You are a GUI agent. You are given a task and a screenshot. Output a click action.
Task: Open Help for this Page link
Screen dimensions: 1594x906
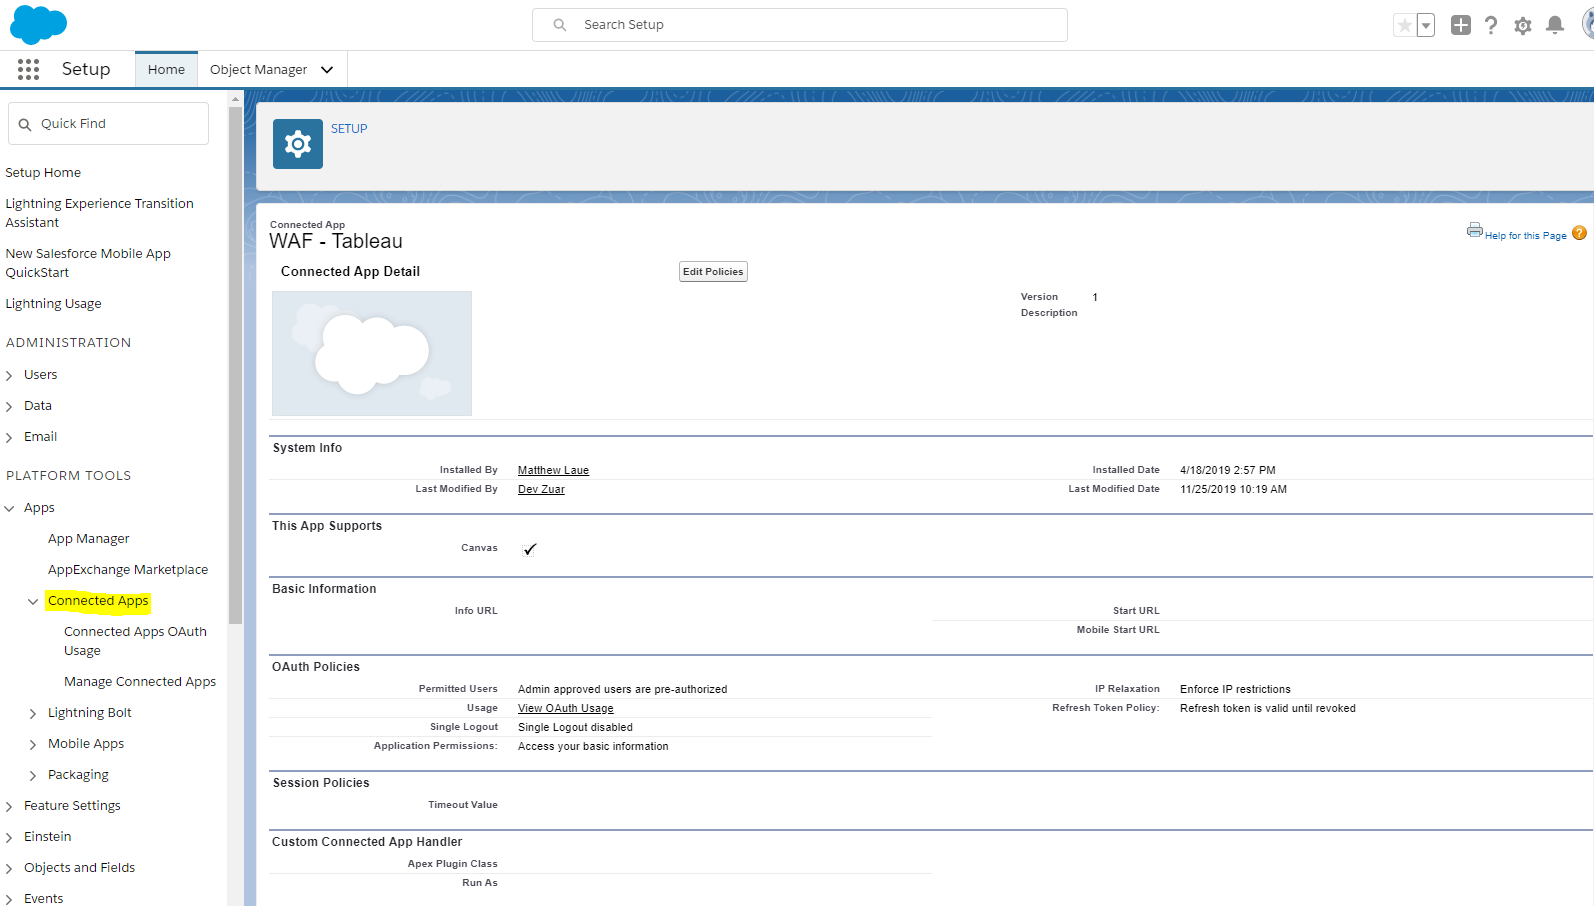[x=1525, y=236]
